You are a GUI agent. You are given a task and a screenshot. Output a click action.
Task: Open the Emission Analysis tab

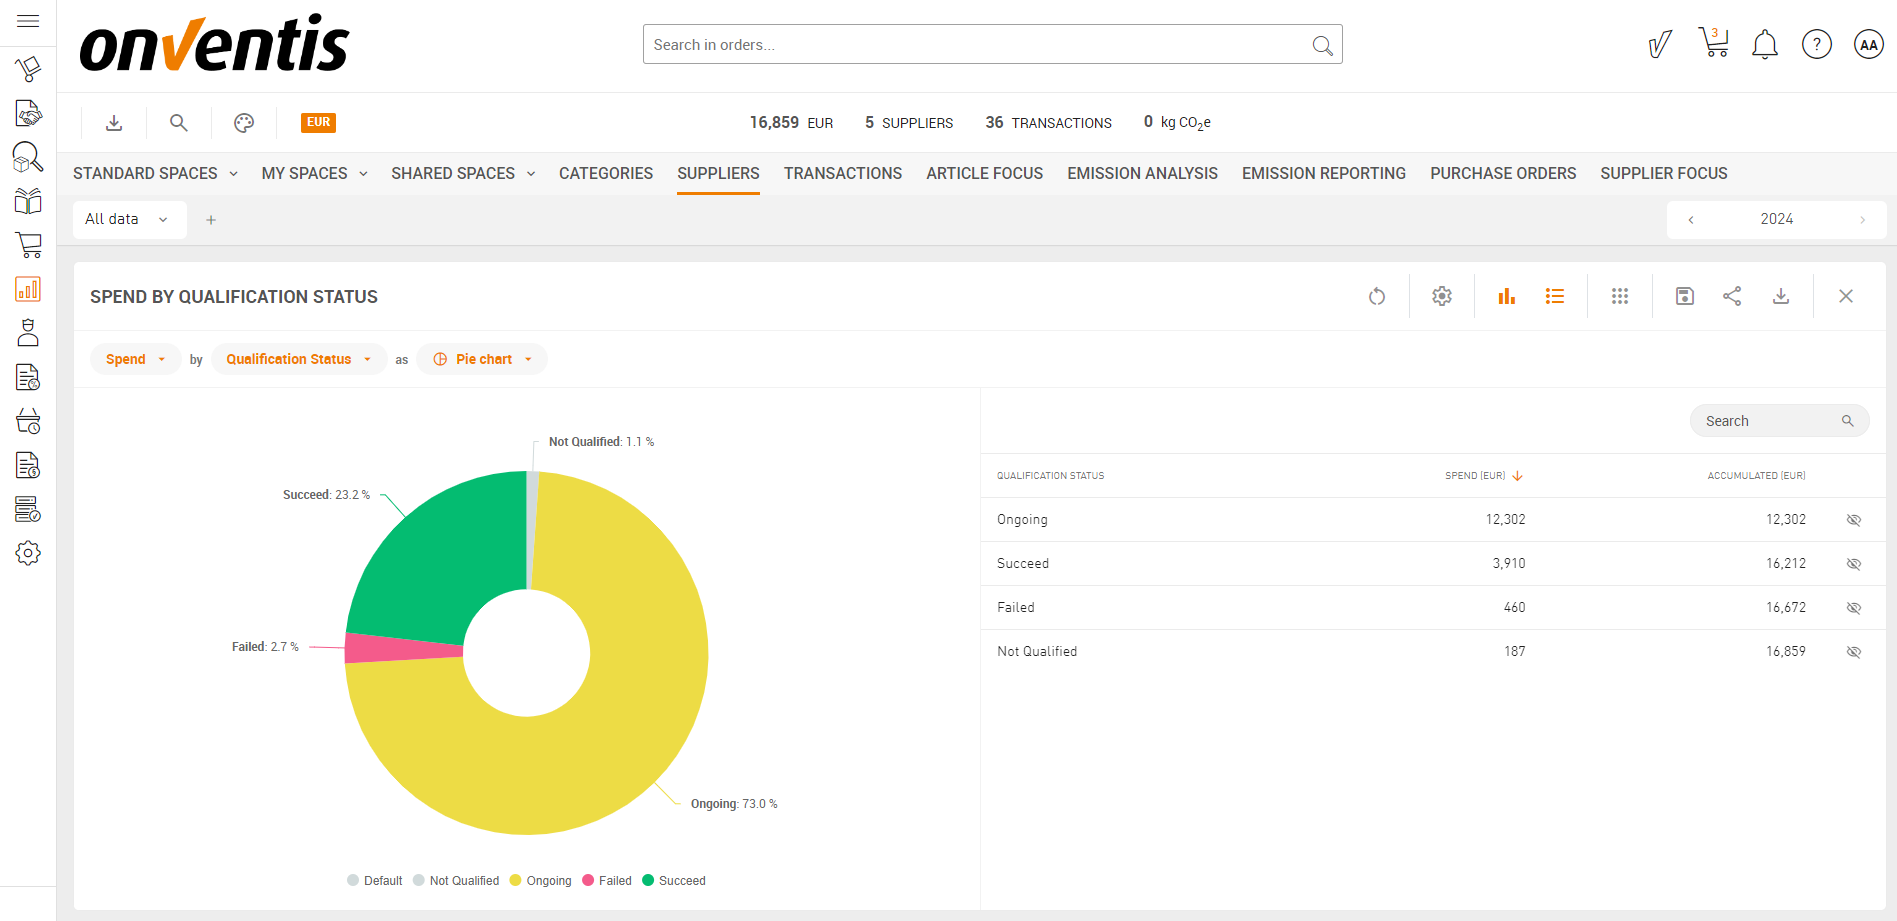1142,173
